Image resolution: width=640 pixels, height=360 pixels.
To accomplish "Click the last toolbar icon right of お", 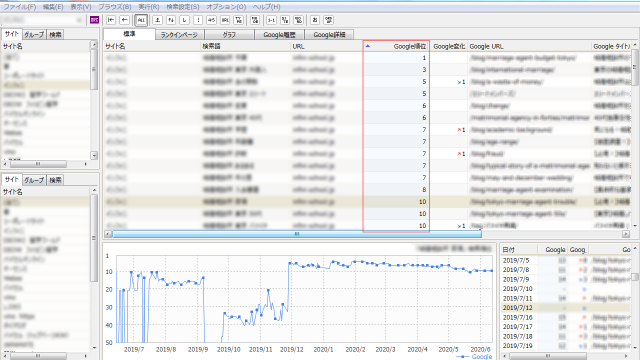I will point(328,20).
